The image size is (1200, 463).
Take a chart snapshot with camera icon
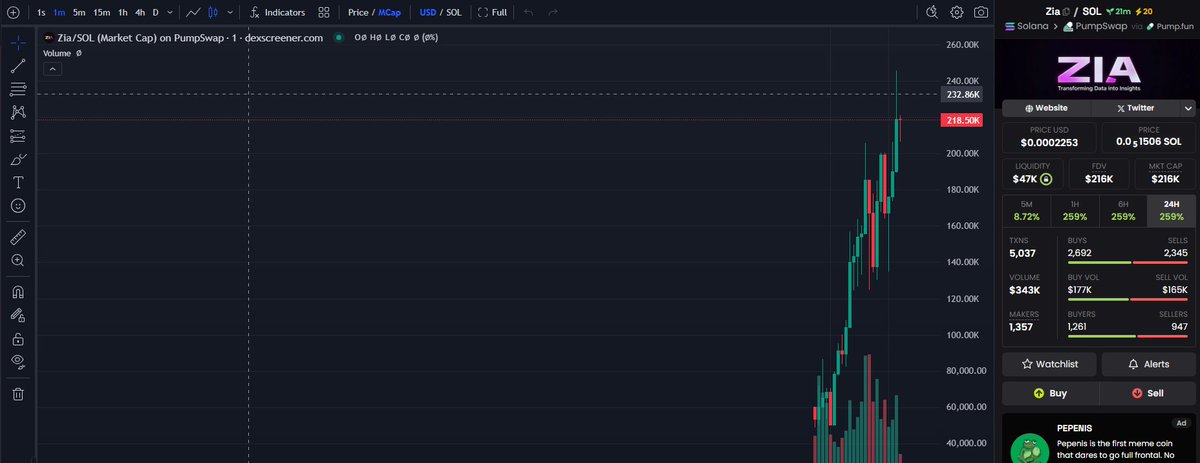click(x=982, y=13)
